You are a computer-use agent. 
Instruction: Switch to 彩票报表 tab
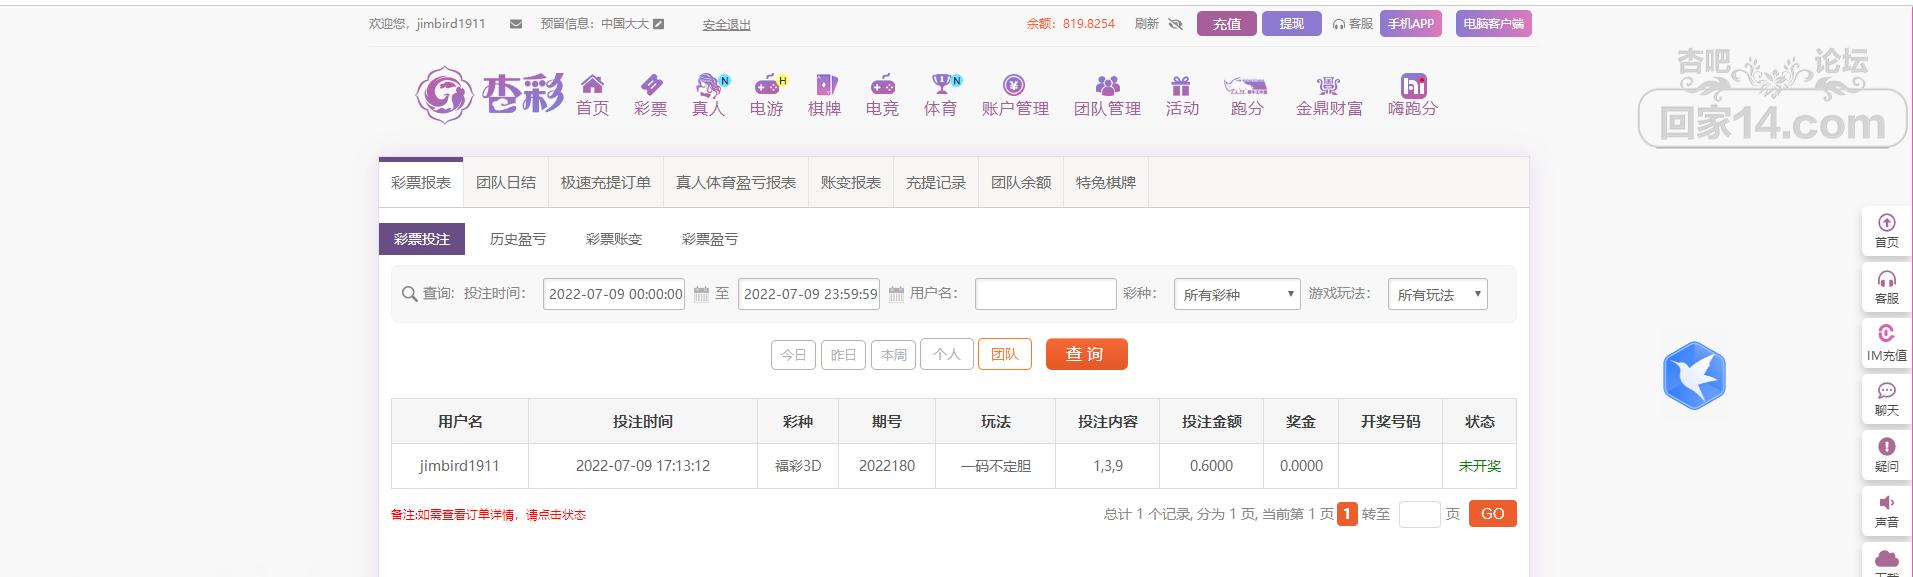coord(421,183)
